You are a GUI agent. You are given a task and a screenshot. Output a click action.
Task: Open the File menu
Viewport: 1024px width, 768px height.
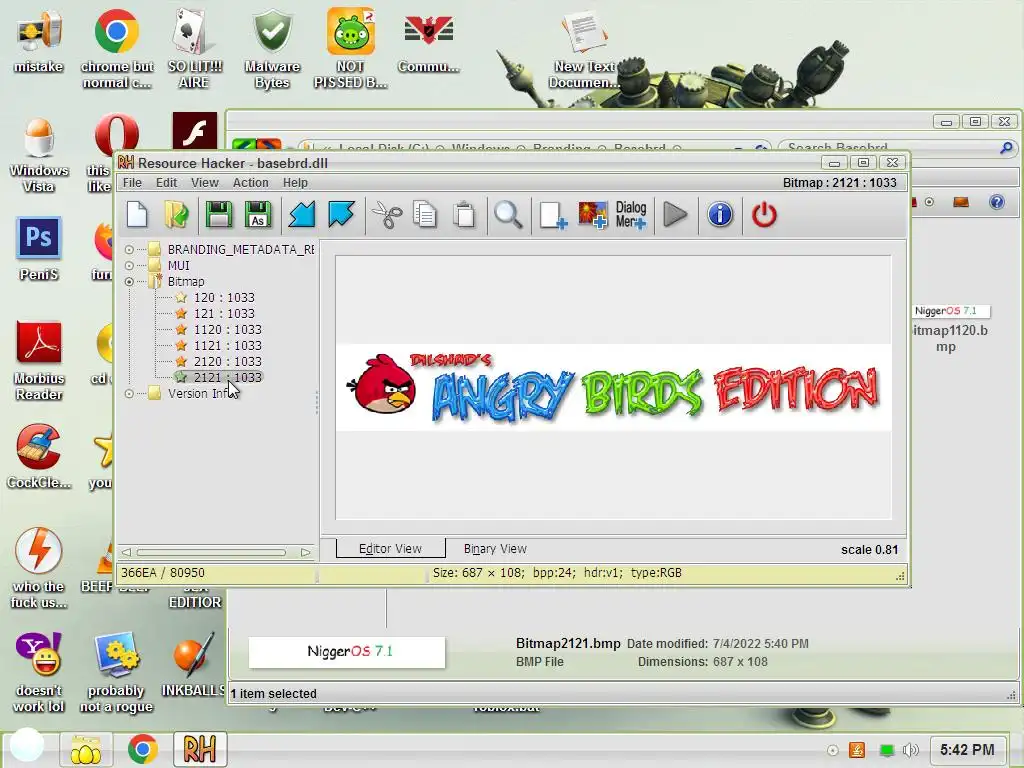tap(132, 183)
